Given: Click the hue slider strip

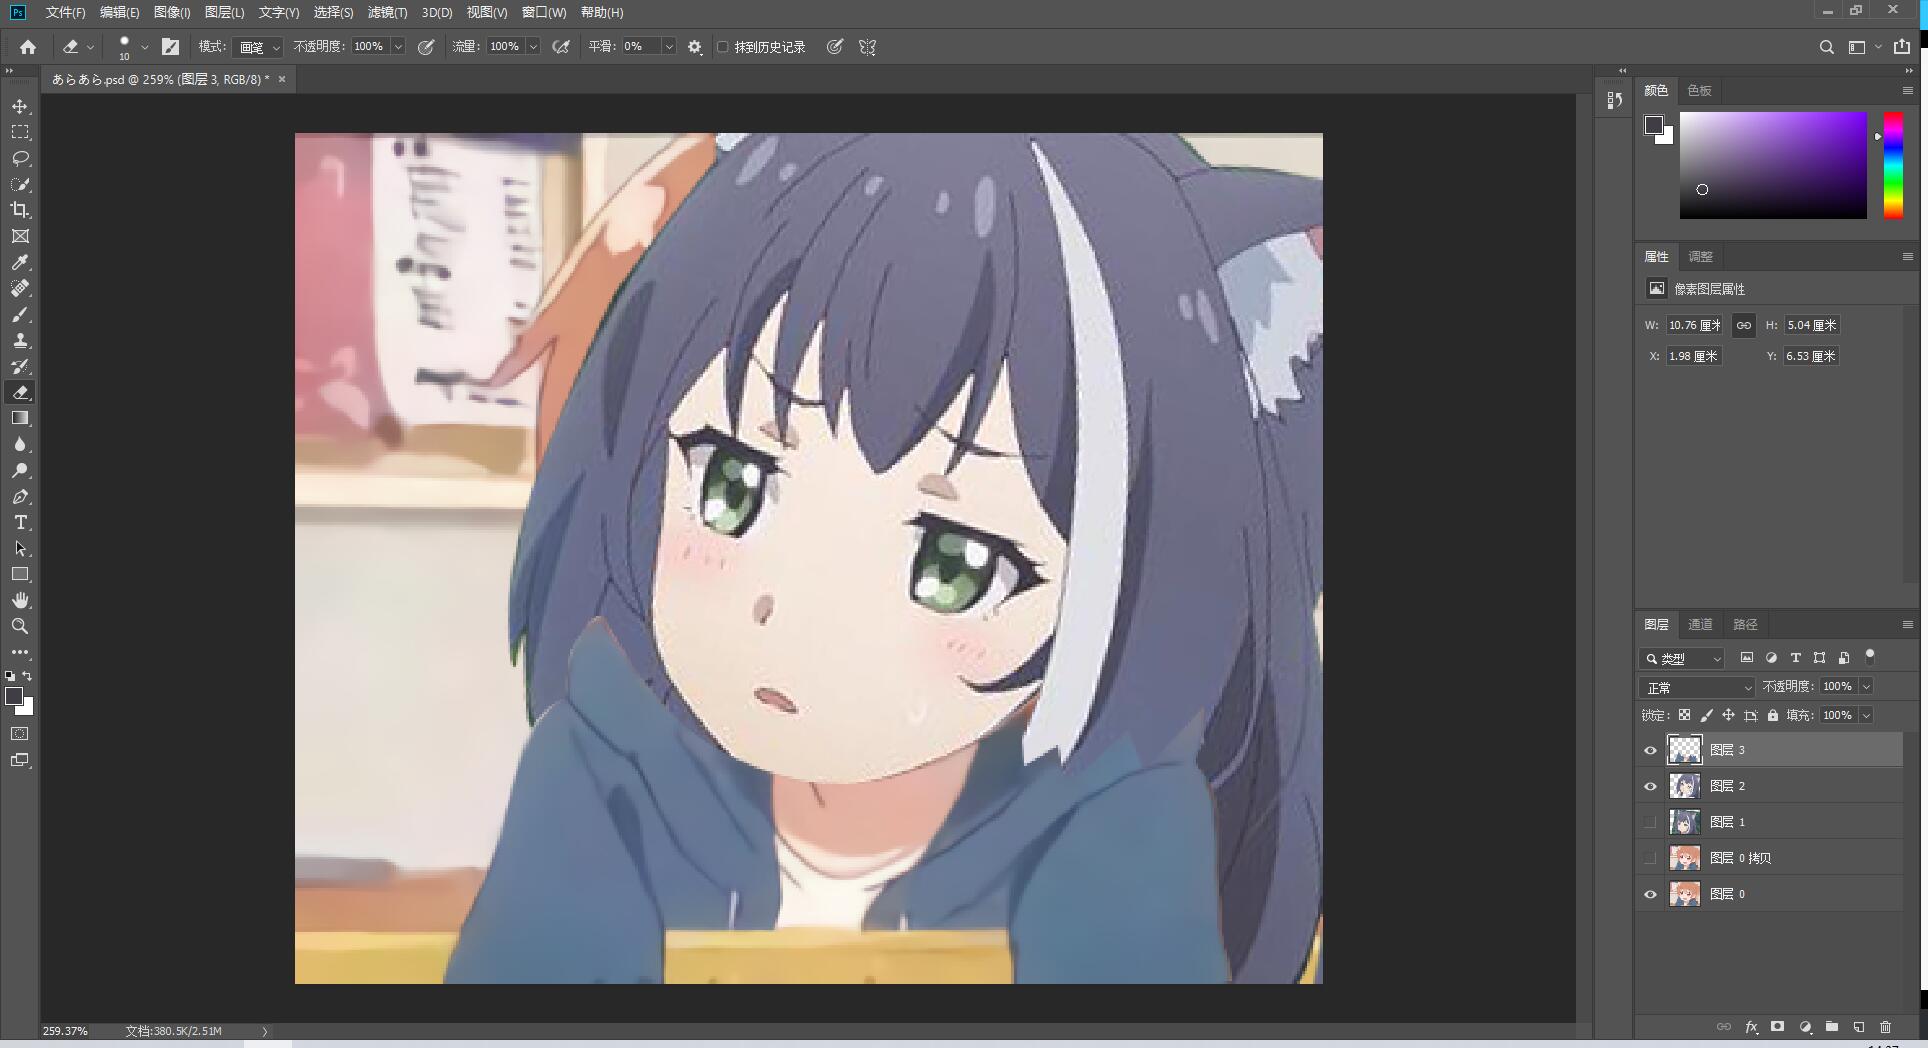Looking at the screenshot, I should coord(1893,165).
